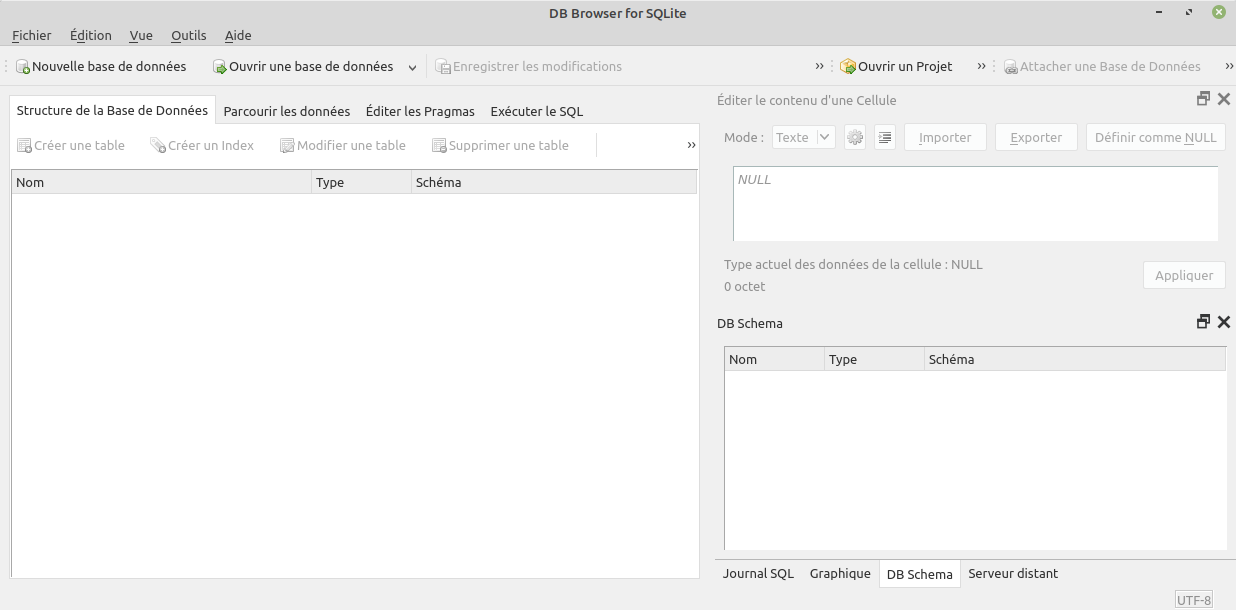Undock the DB Schema panel via float icon

click(x=1203, y=322)
